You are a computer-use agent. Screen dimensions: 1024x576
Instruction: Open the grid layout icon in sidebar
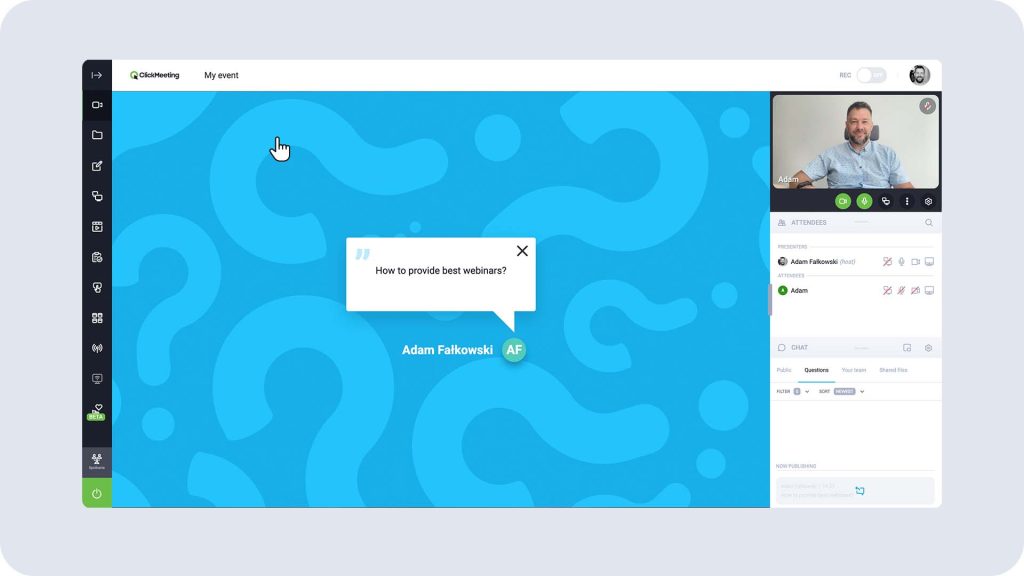(x=97, y=318)
